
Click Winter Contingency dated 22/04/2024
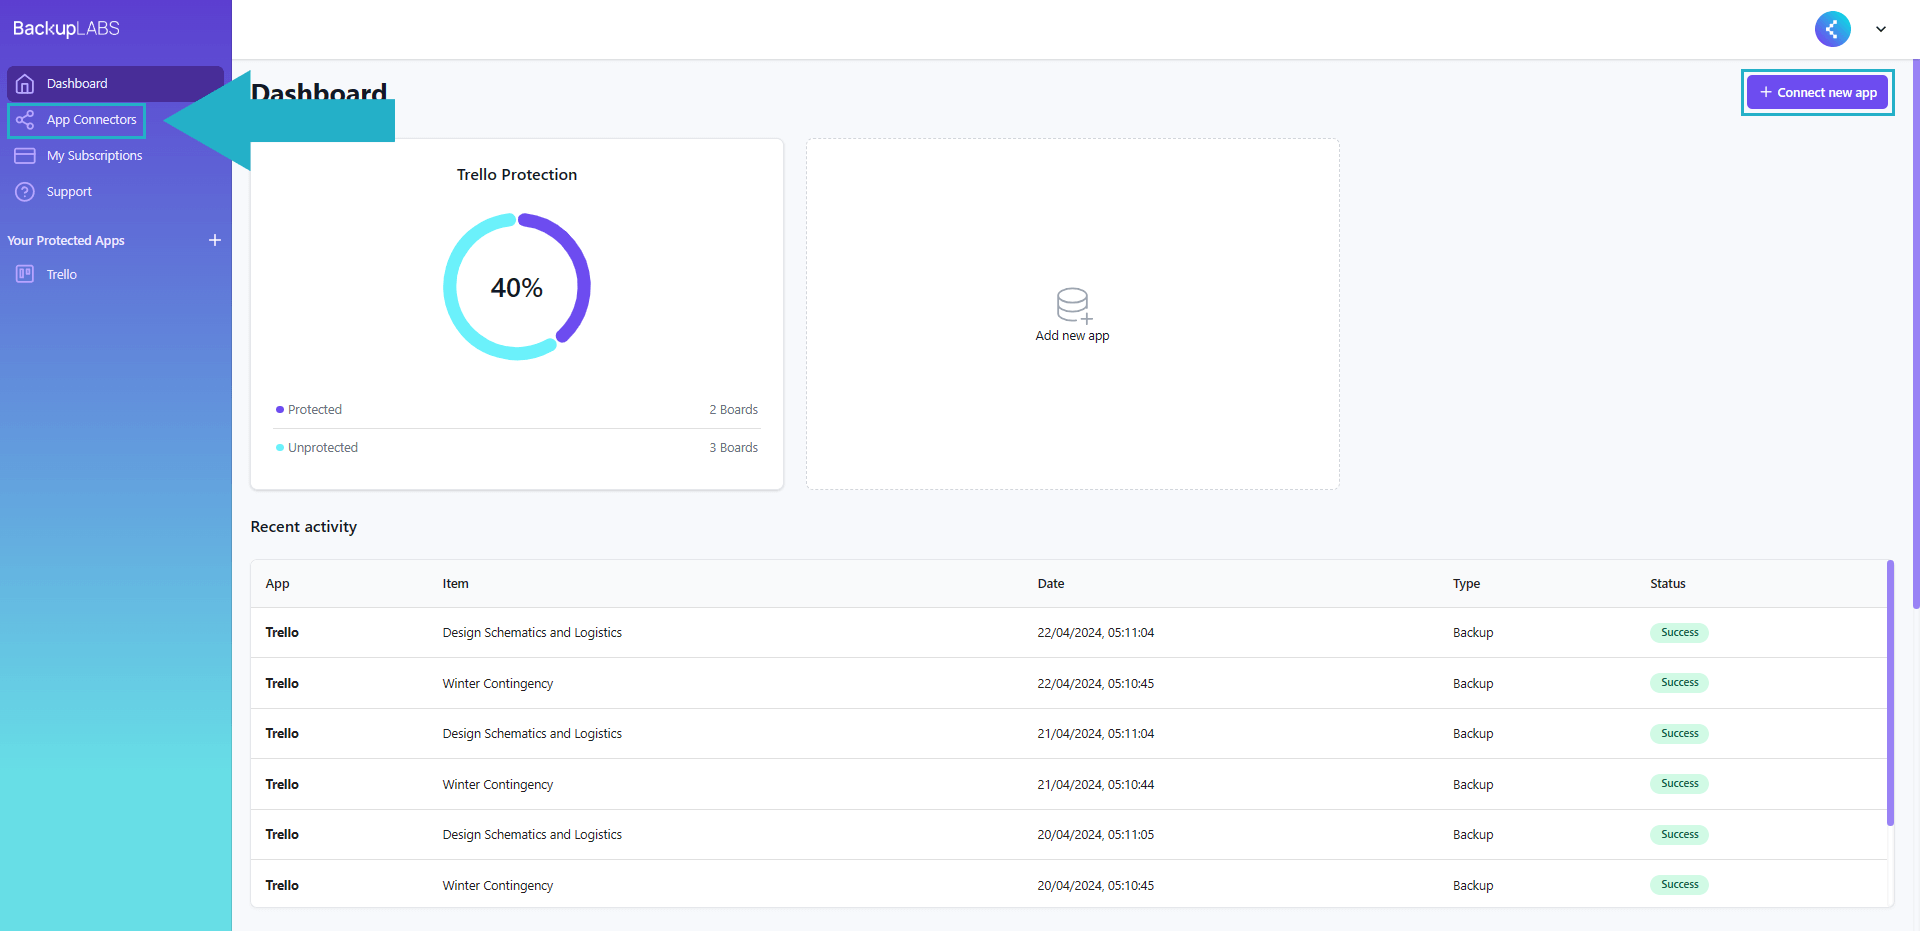point(497,684)
